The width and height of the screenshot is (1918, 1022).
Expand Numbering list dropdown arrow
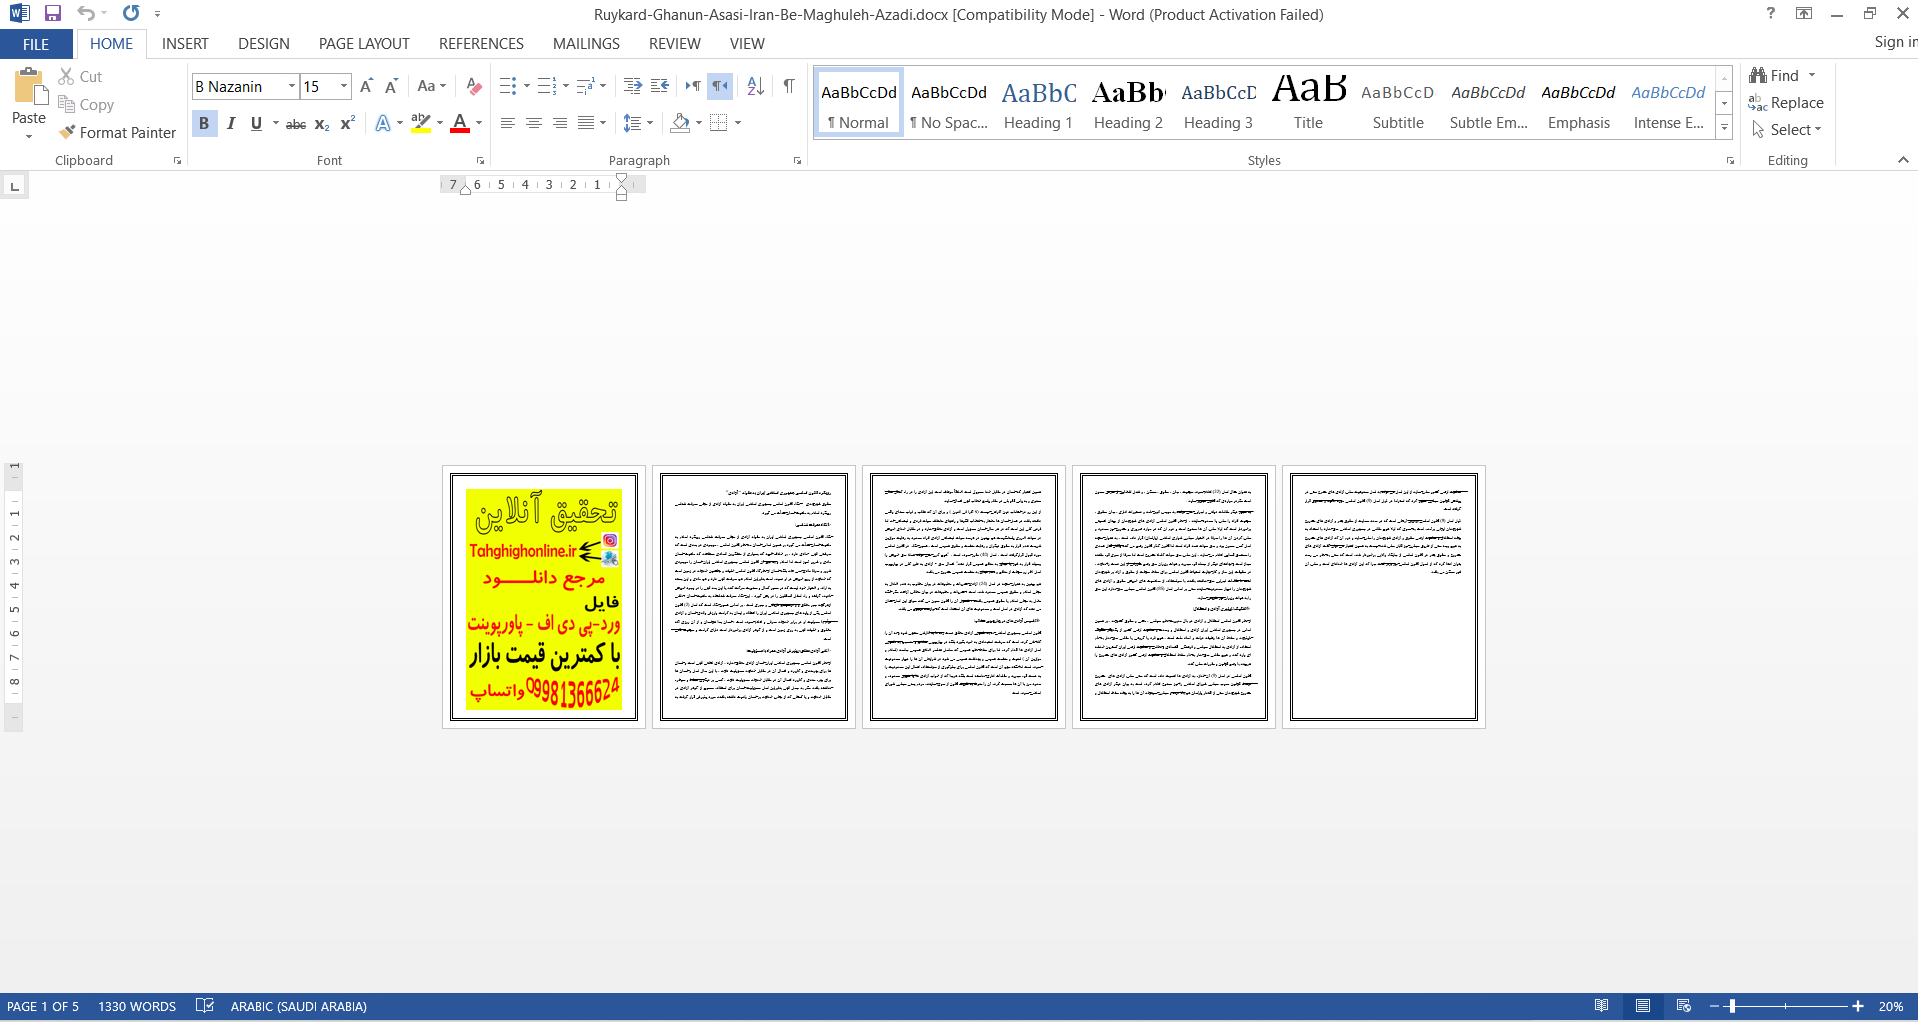(x=566, y=86)
